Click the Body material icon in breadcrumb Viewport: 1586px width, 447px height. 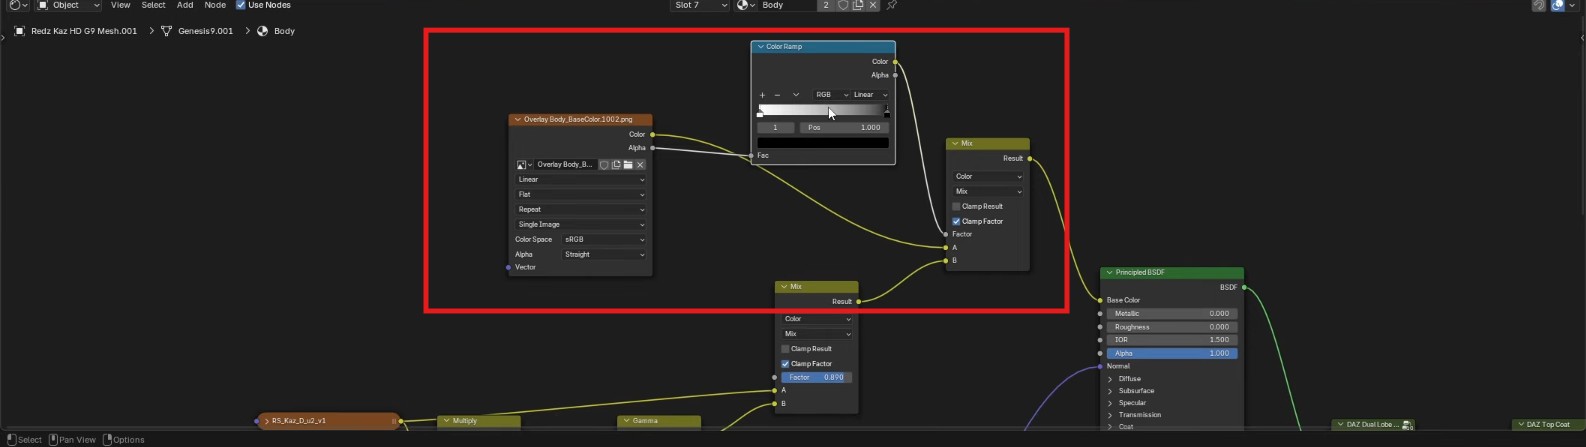coord(262,31)
